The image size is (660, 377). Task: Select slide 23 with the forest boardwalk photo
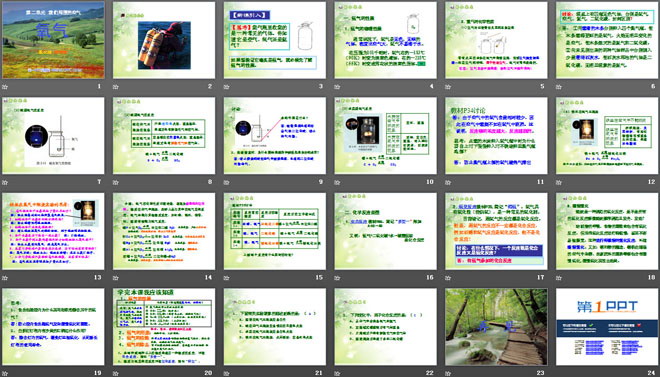[x=496, y=327]
